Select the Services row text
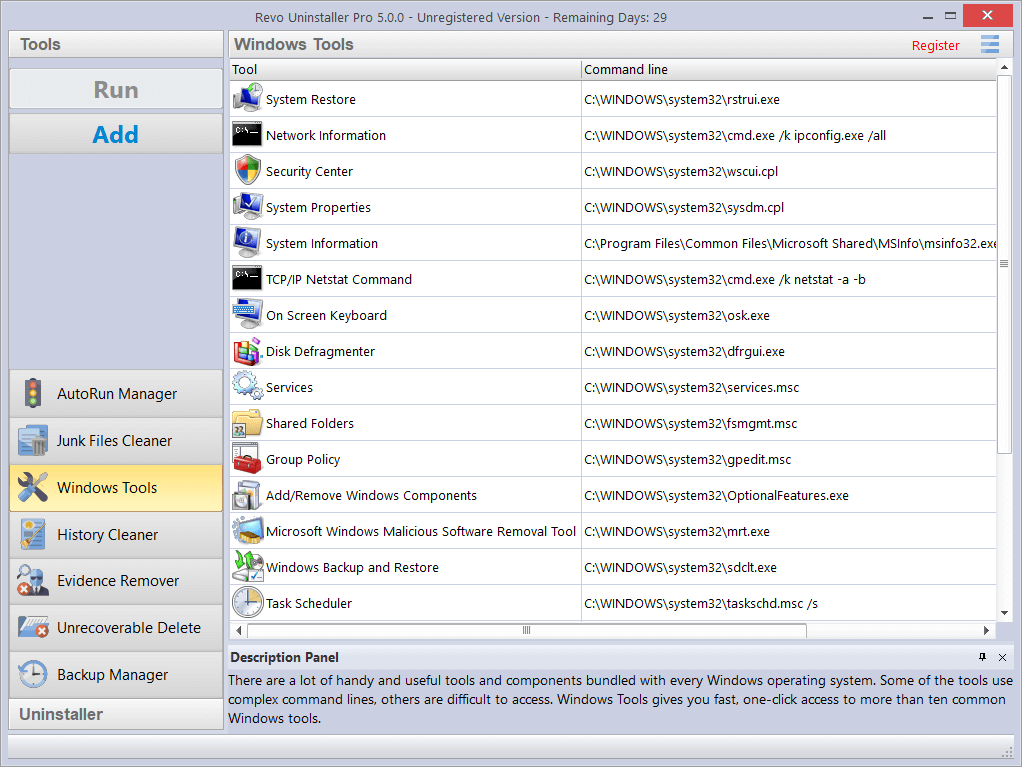The width and height of the screenshot is (1022, 767). pos(289,387)
